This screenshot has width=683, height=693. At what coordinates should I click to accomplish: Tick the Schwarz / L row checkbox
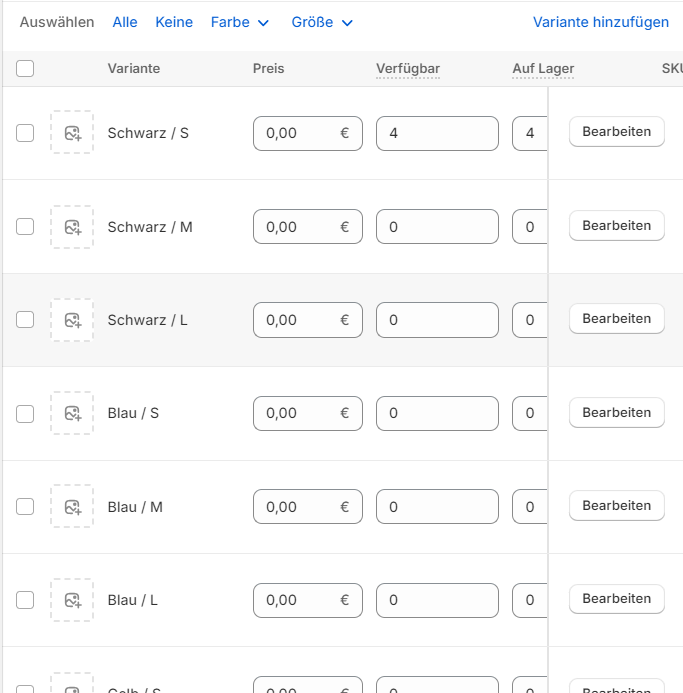(x=25, y=320)
